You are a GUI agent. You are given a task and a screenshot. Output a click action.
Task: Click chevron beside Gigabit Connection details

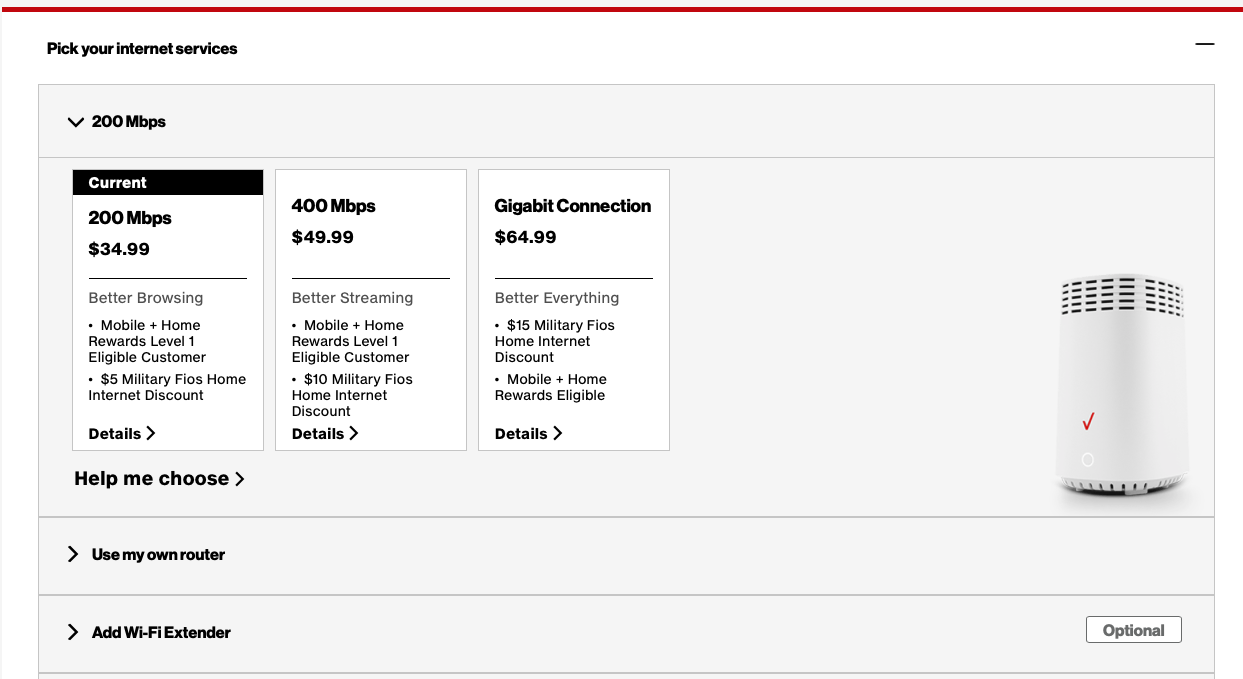[x=558, y=433]
